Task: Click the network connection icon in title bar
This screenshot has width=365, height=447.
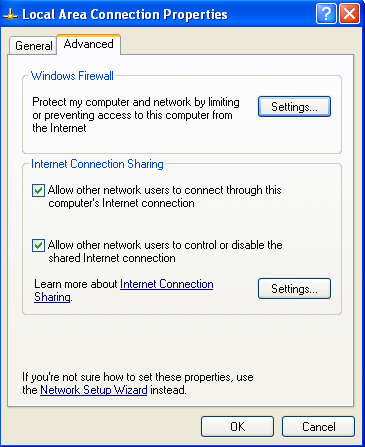Action: [10, 14]
